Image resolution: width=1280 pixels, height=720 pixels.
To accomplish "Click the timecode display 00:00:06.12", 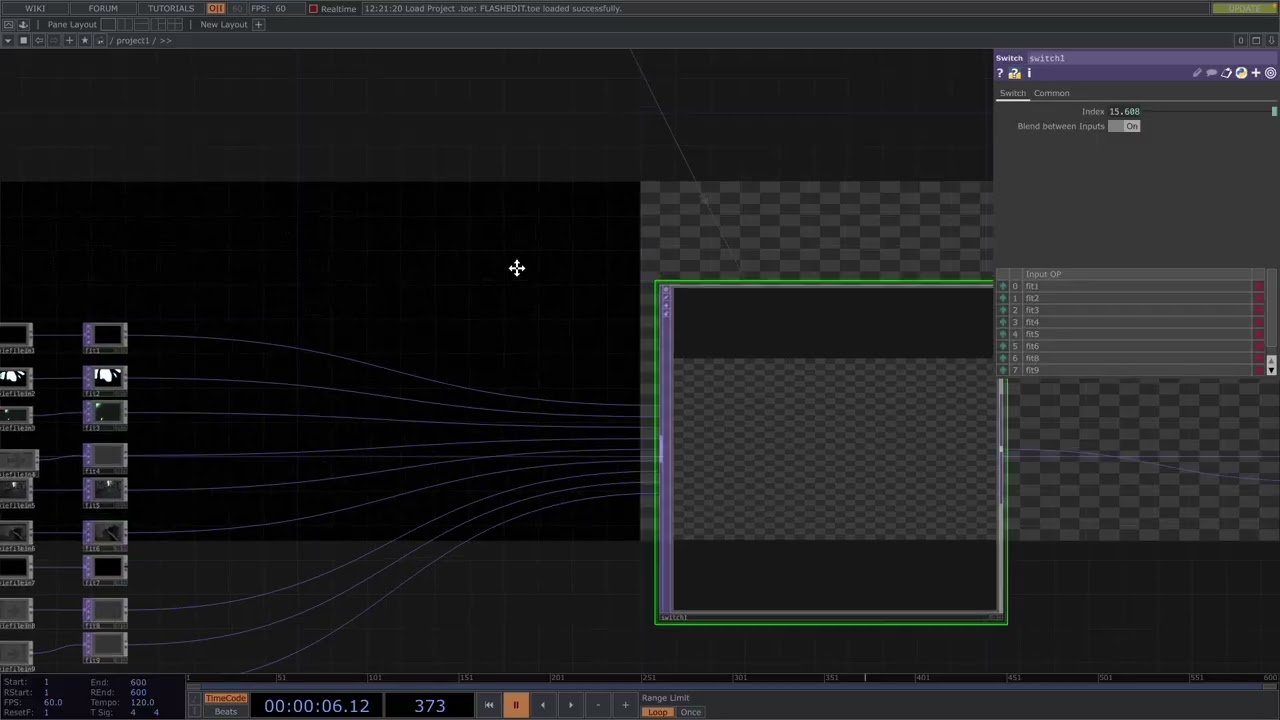I will coord(316,706).
